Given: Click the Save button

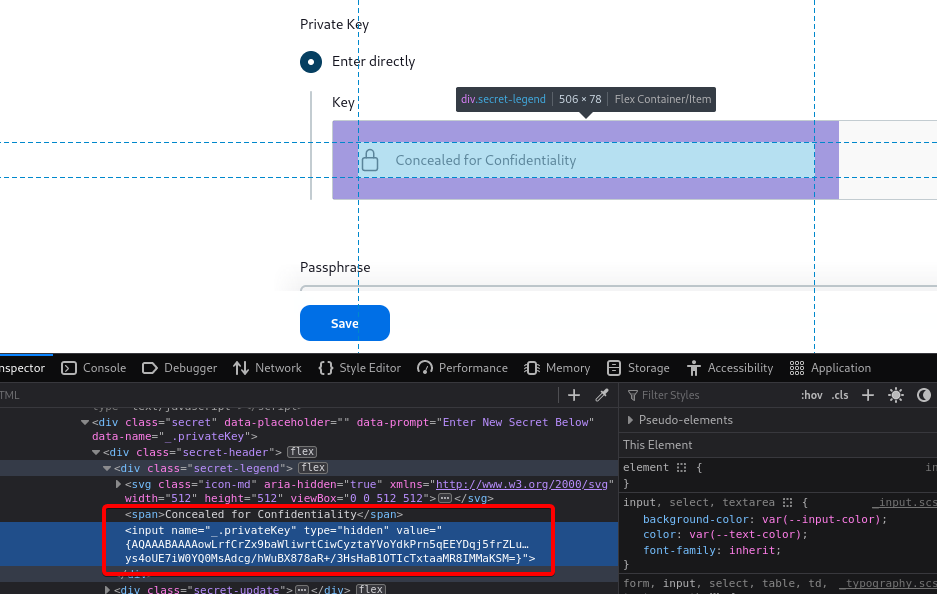Looking at the screenshot, I should point(344,323).
